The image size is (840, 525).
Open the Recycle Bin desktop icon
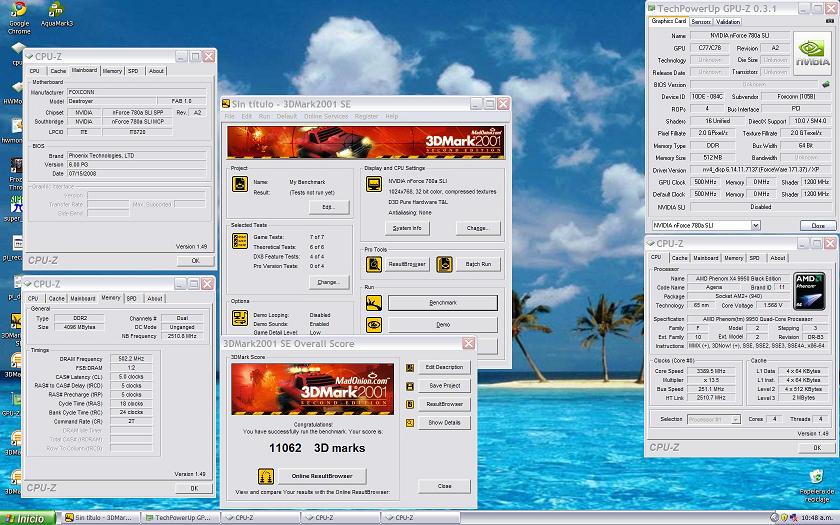tap(816, 485)
